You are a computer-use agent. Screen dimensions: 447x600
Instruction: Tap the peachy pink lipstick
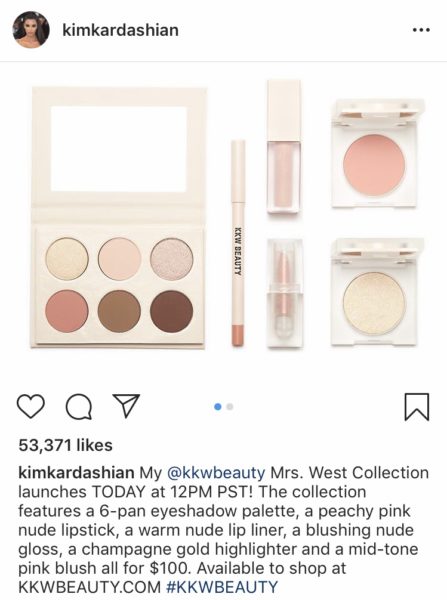[285, 293]
